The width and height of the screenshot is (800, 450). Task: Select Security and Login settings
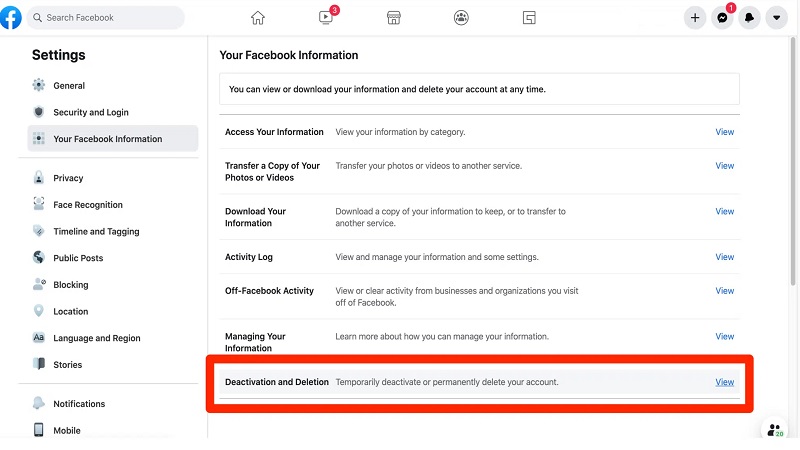tap(91, 113)
